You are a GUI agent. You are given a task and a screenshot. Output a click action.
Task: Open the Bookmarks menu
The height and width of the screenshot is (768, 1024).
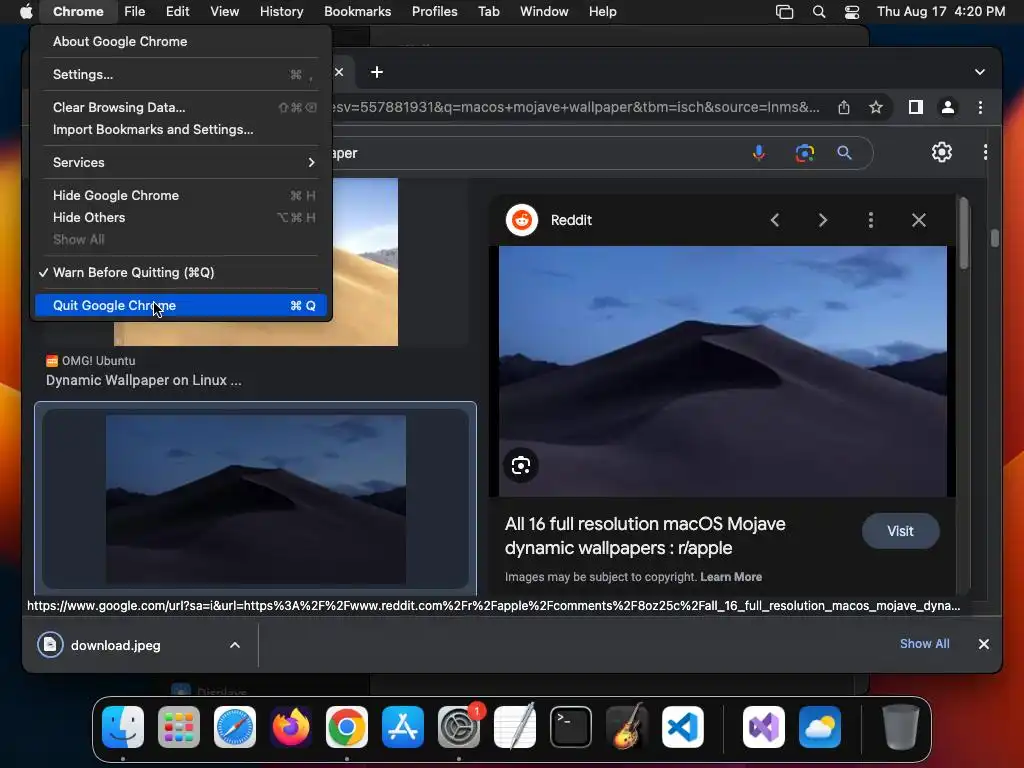357,11
